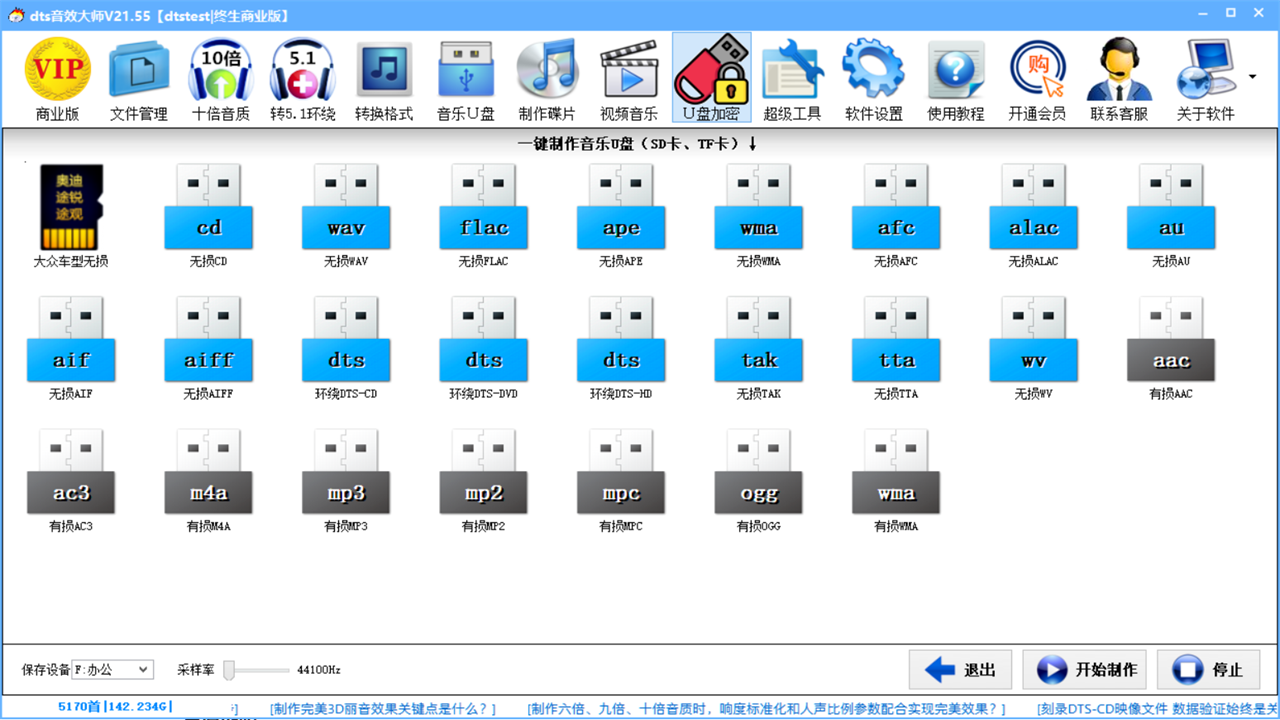Open the 转5.1环绕 surround converter
Screen dimensions: 1280x720
tap(302, 79)
